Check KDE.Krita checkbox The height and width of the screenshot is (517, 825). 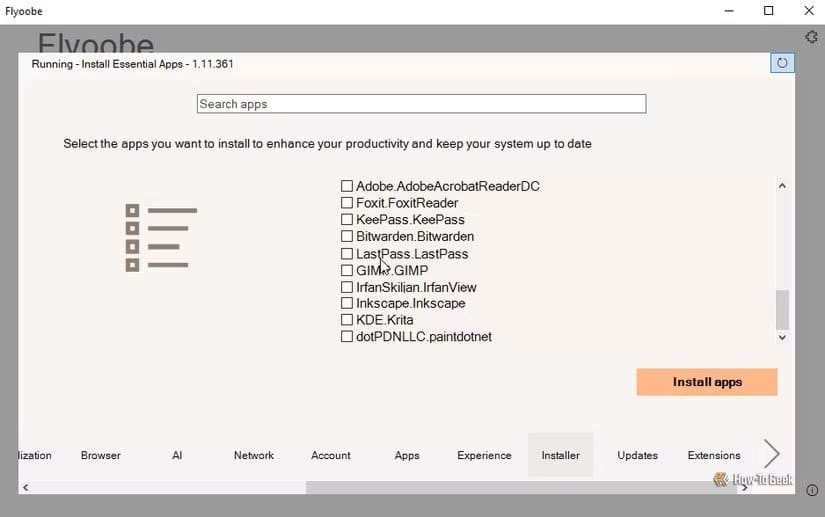[347, 320]
